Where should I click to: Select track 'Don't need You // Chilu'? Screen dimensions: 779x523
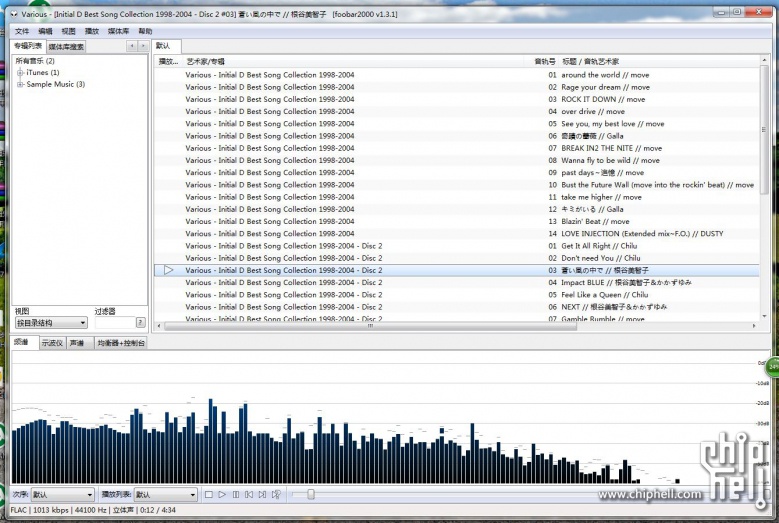pos(457,258)
